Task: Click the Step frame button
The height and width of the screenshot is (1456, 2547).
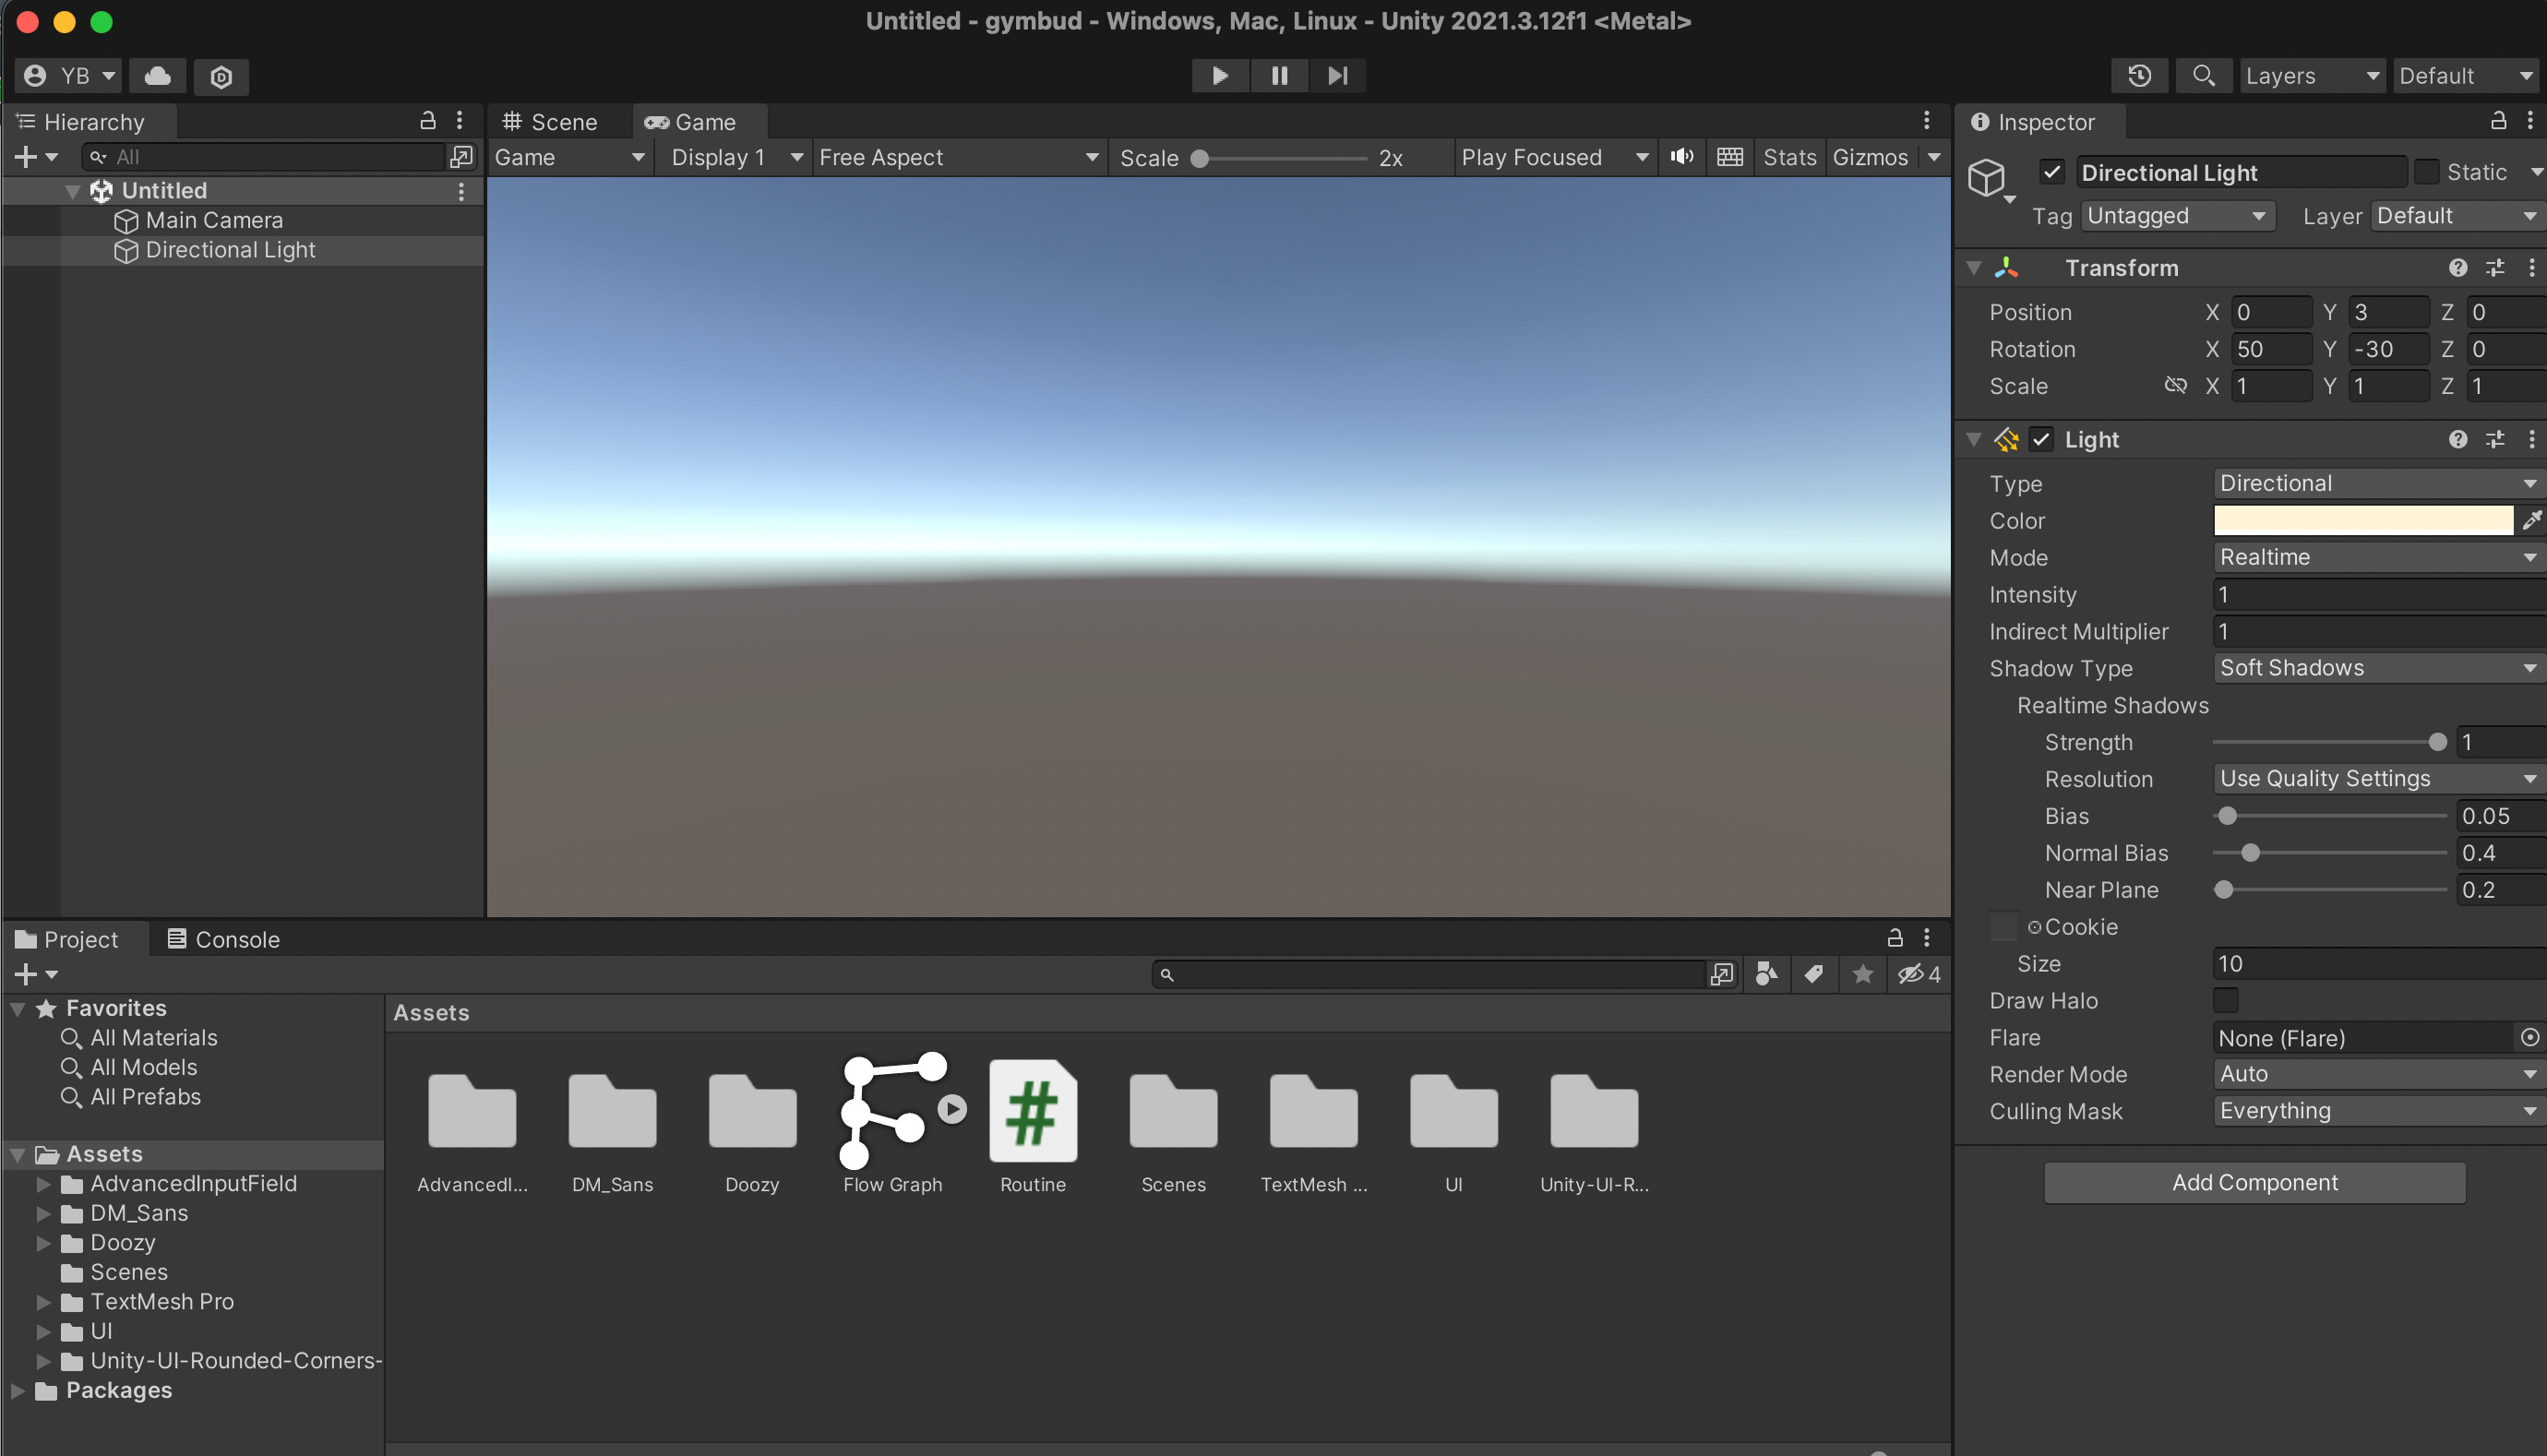Action: [x=1337, y=76]
